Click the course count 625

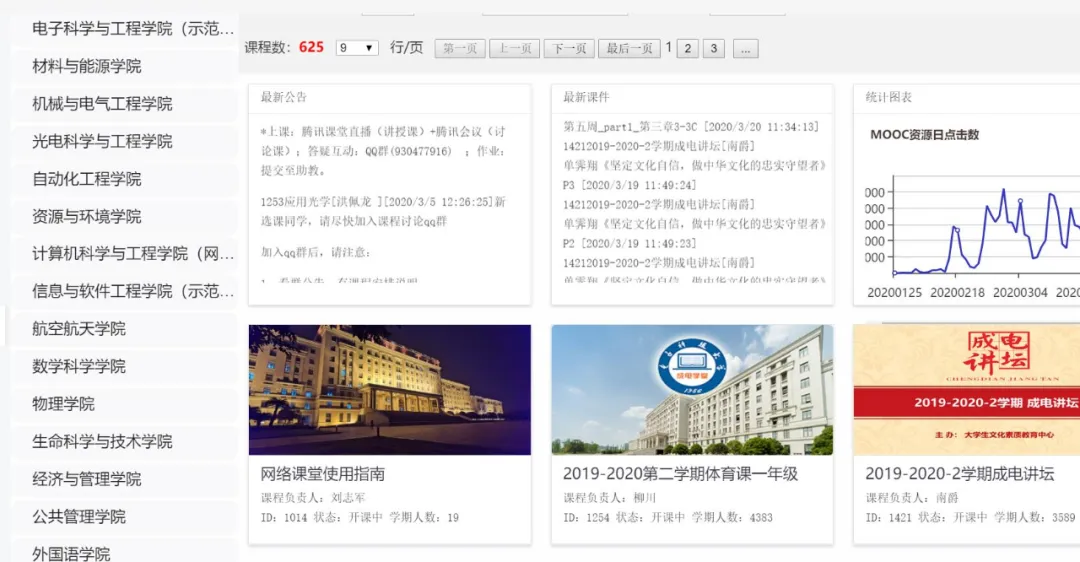click(x=311, y=48)
